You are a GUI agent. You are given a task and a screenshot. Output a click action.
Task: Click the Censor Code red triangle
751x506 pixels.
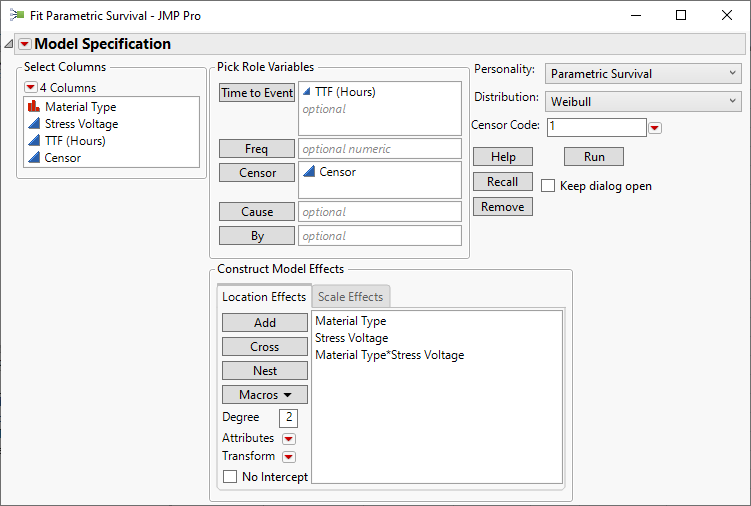click(x=655, y=127)
